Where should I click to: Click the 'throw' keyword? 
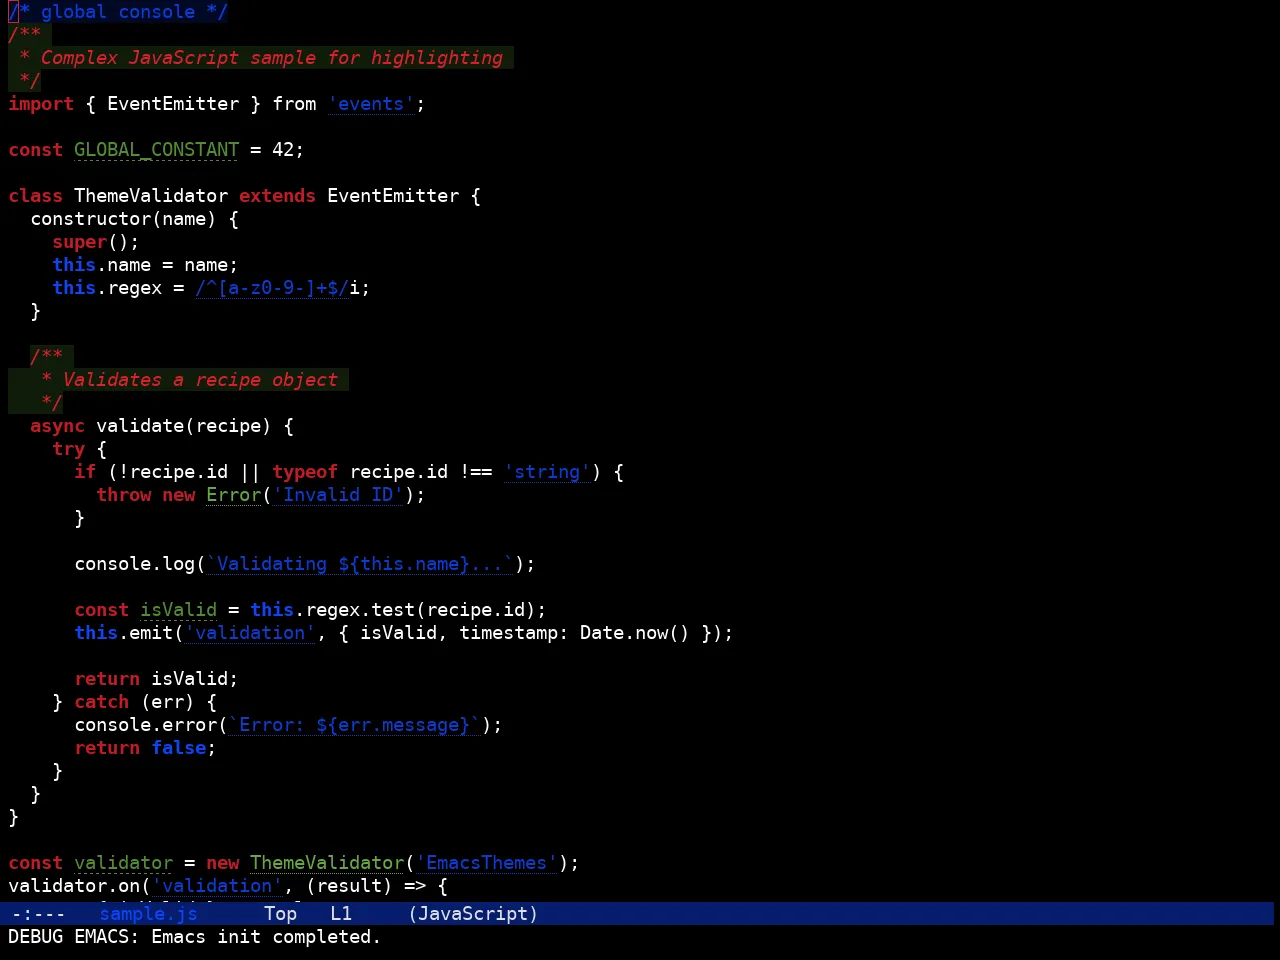tap(123, 495)
